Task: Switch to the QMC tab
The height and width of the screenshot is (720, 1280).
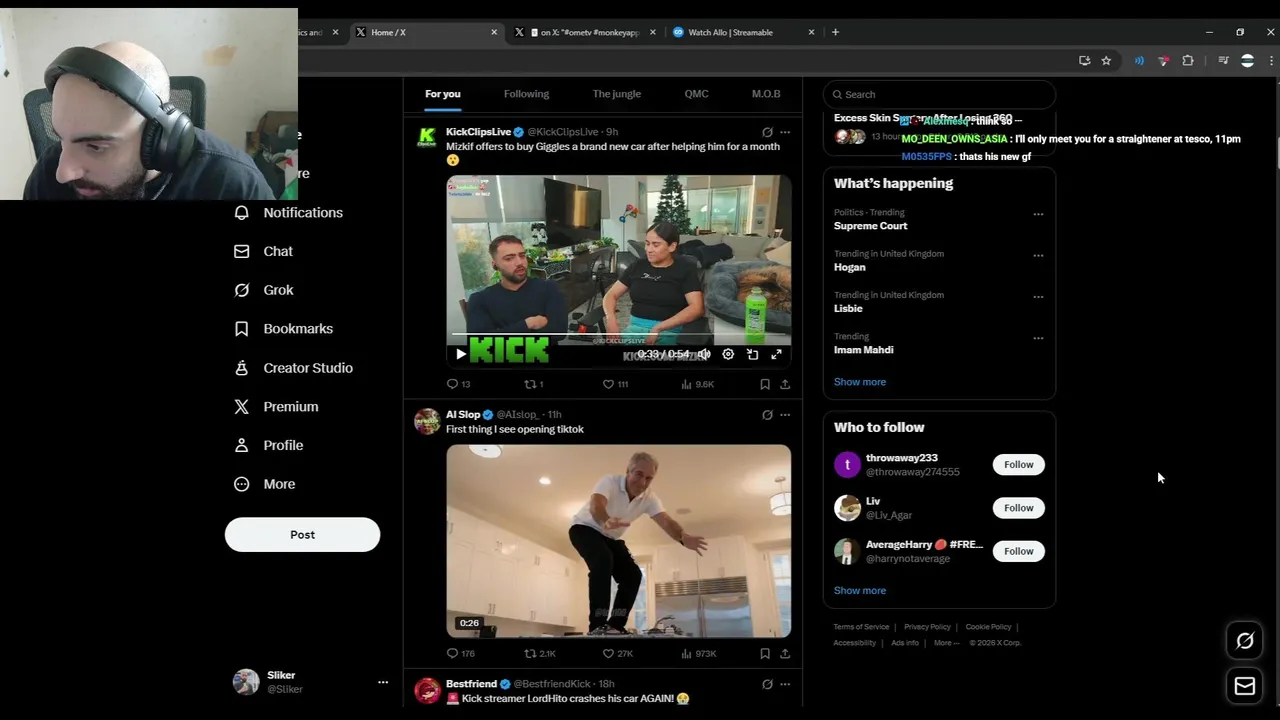Action: (x=696, y=94)
